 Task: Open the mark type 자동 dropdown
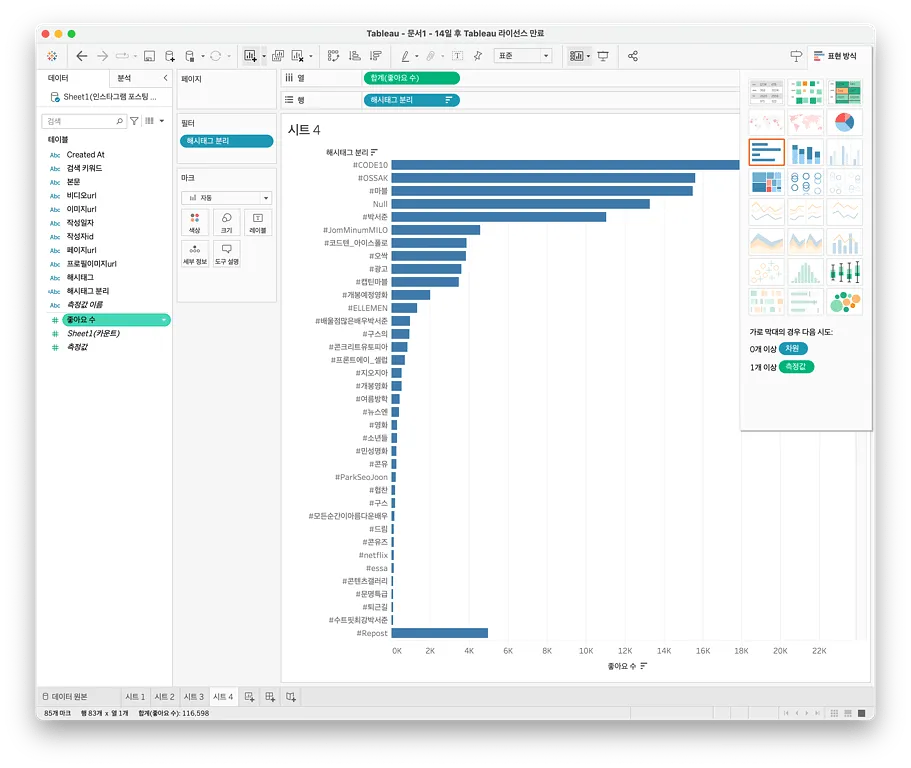(x=226, y=198)
